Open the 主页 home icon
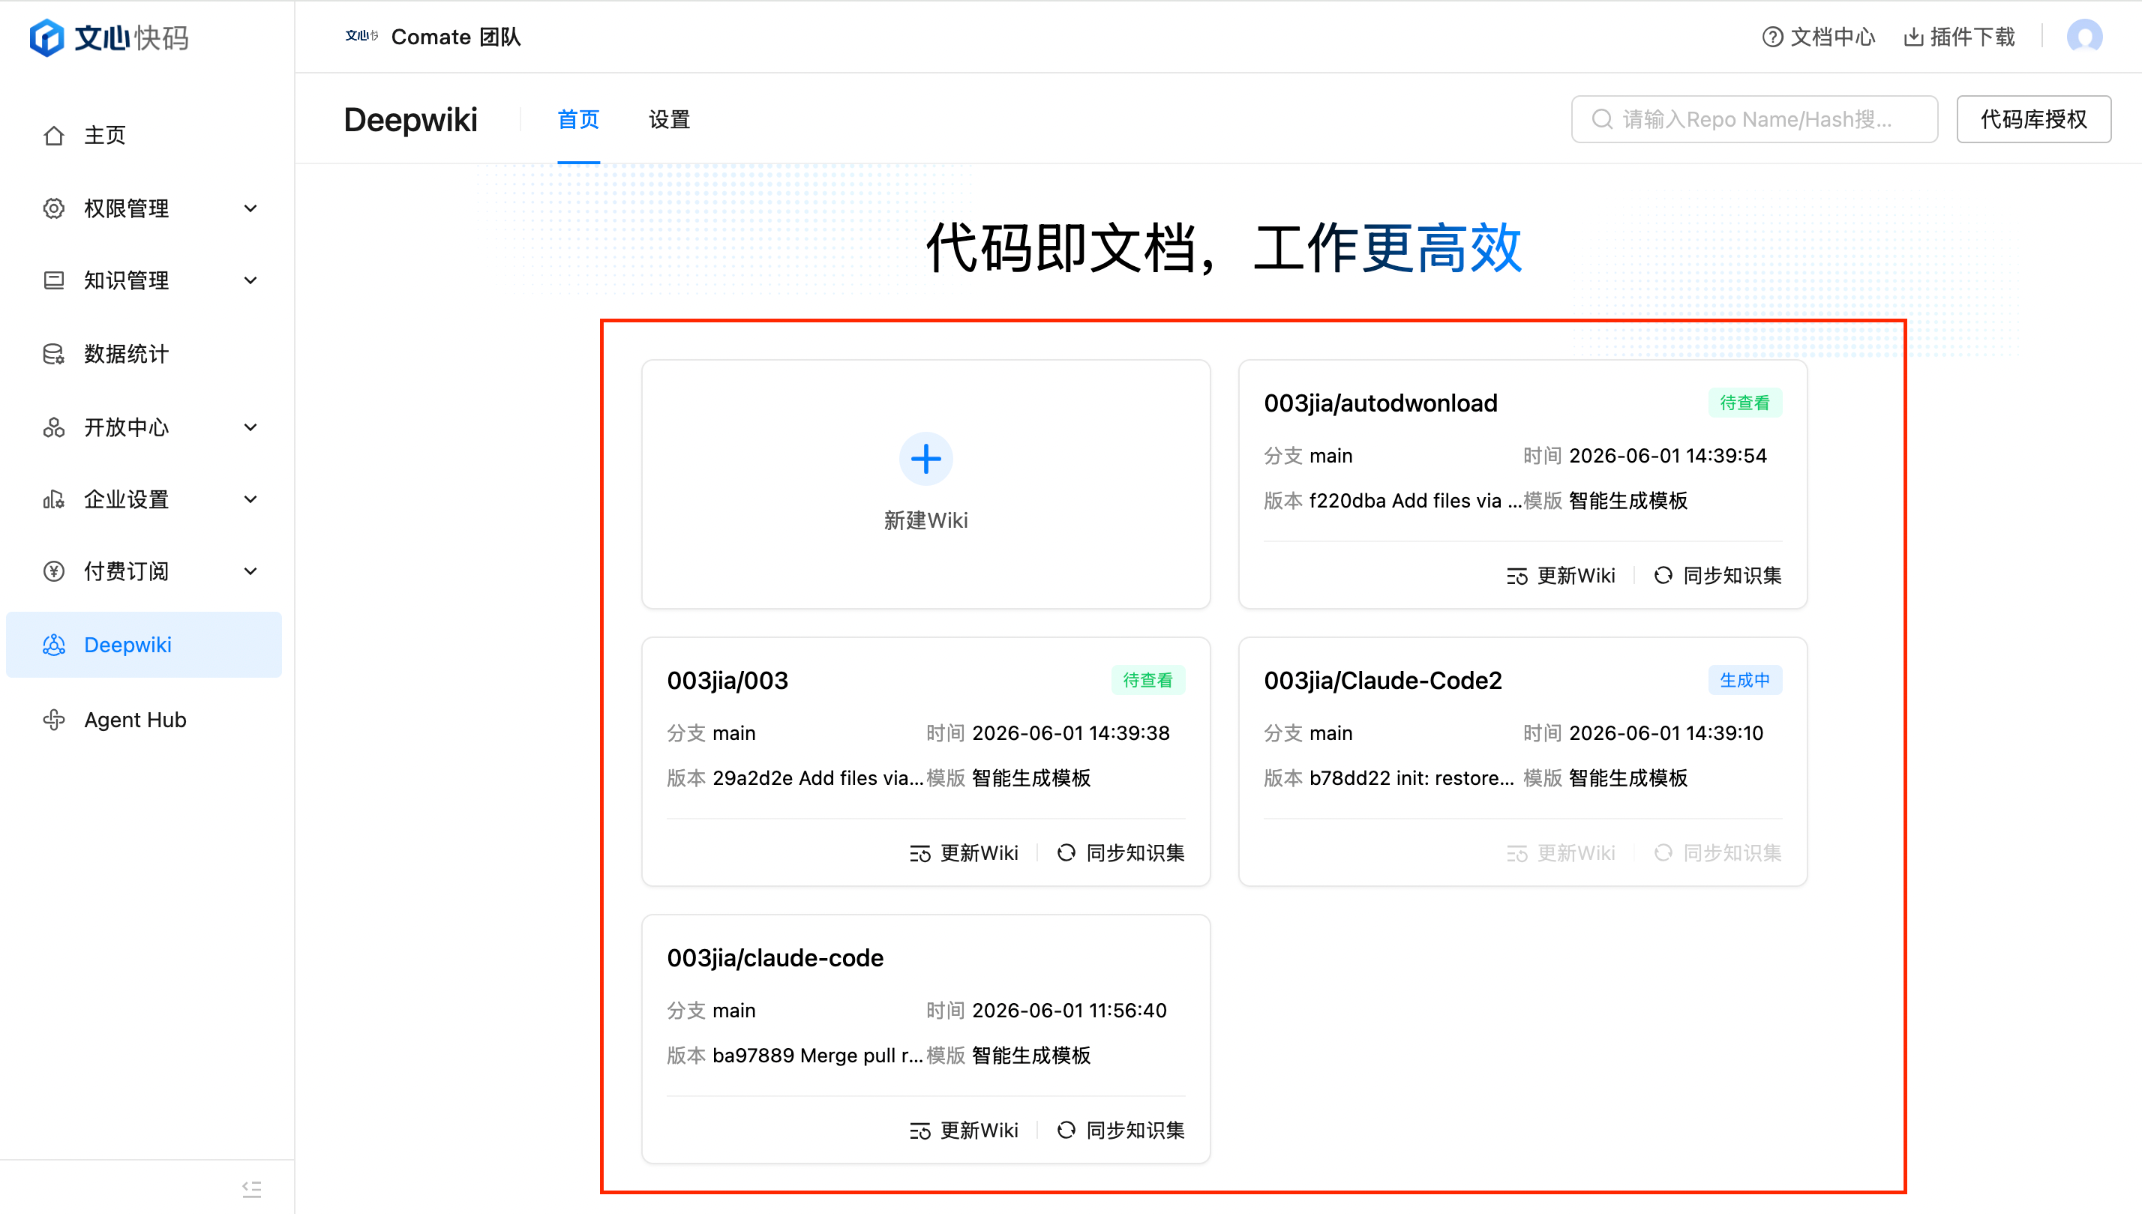This screenshot has width=2142, height=1214. 54,135
